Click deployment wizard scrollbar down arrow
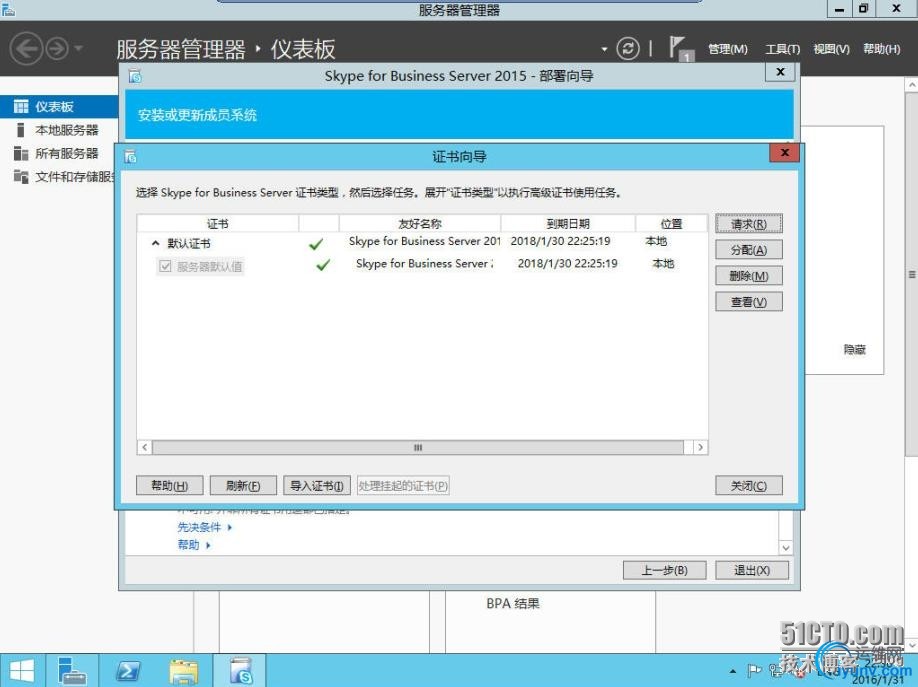The width and height of the screenshot is (918, 687). click(x=786, y=548)
